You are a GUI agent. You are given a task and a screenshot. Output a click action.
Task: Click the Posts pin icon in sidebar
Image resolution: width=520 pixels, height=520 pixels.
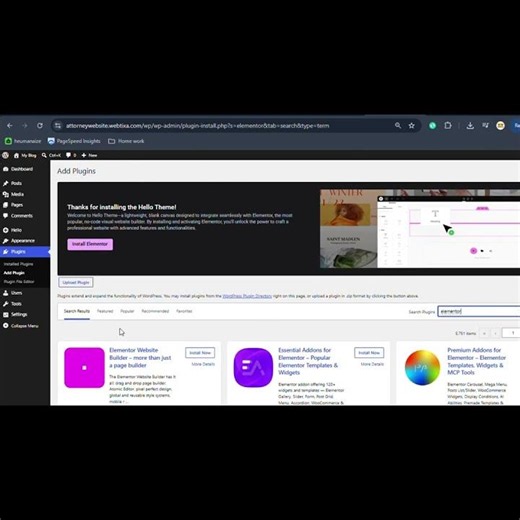[6, 183]
